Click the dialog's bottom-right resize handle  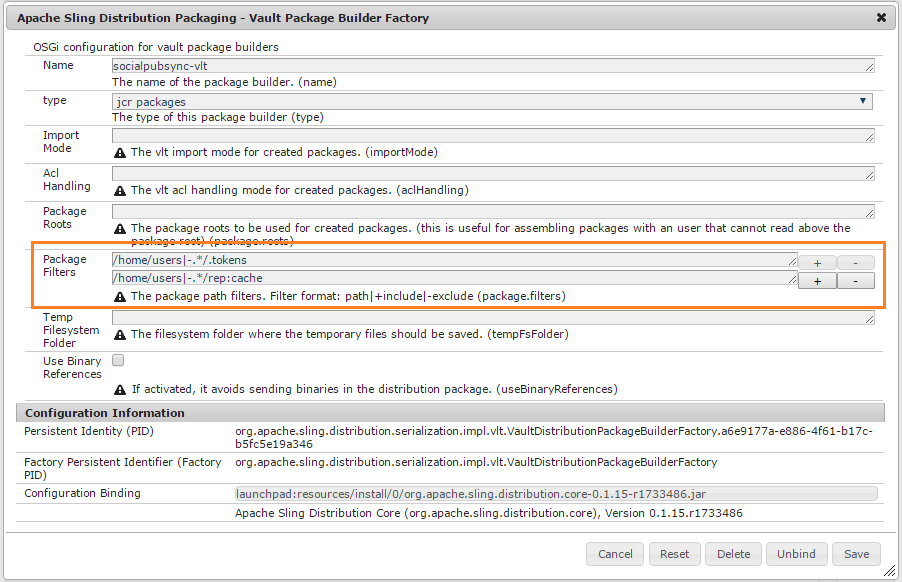click(889, 570)
